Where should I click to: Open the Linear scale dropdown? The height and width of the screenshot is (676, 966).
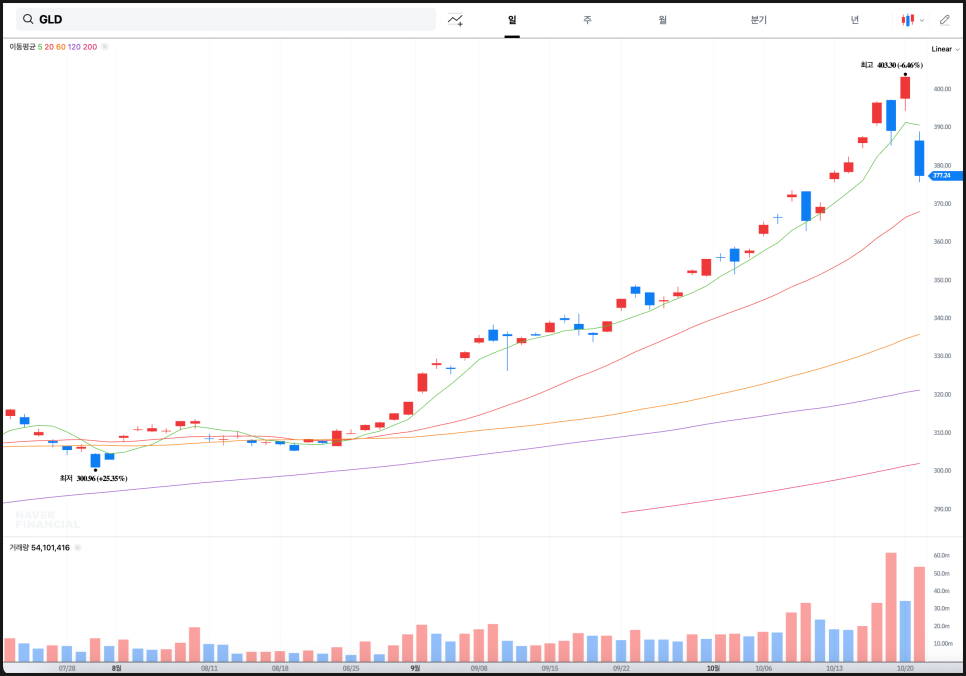pyautogui.click(x=944, y=49)
